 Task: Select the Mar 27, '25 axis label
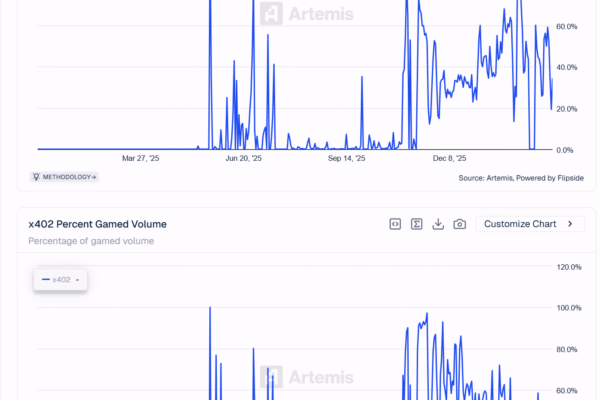click(147, 158)
